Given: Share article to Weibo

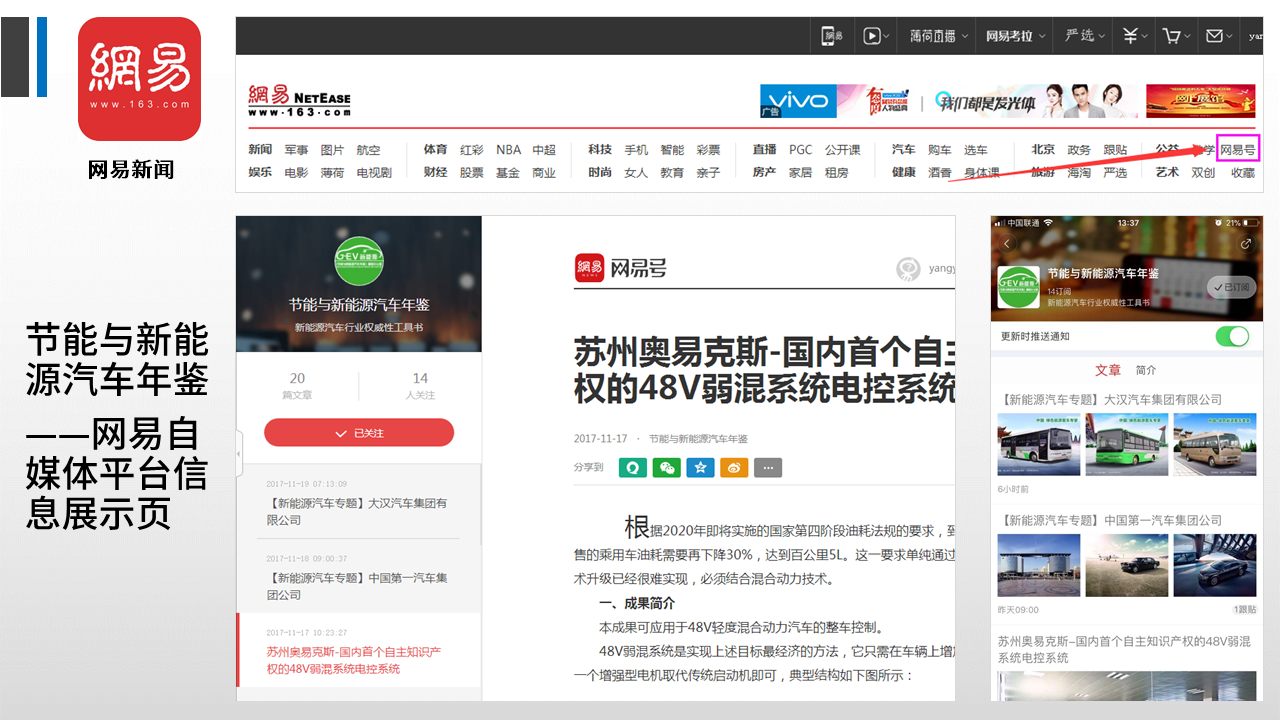Looking at the screenshot, I should 734,467.
